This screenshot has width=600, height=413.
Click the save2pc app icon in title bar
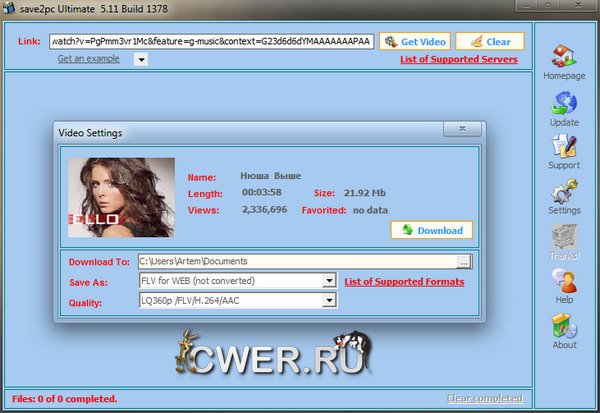[9, 8]
